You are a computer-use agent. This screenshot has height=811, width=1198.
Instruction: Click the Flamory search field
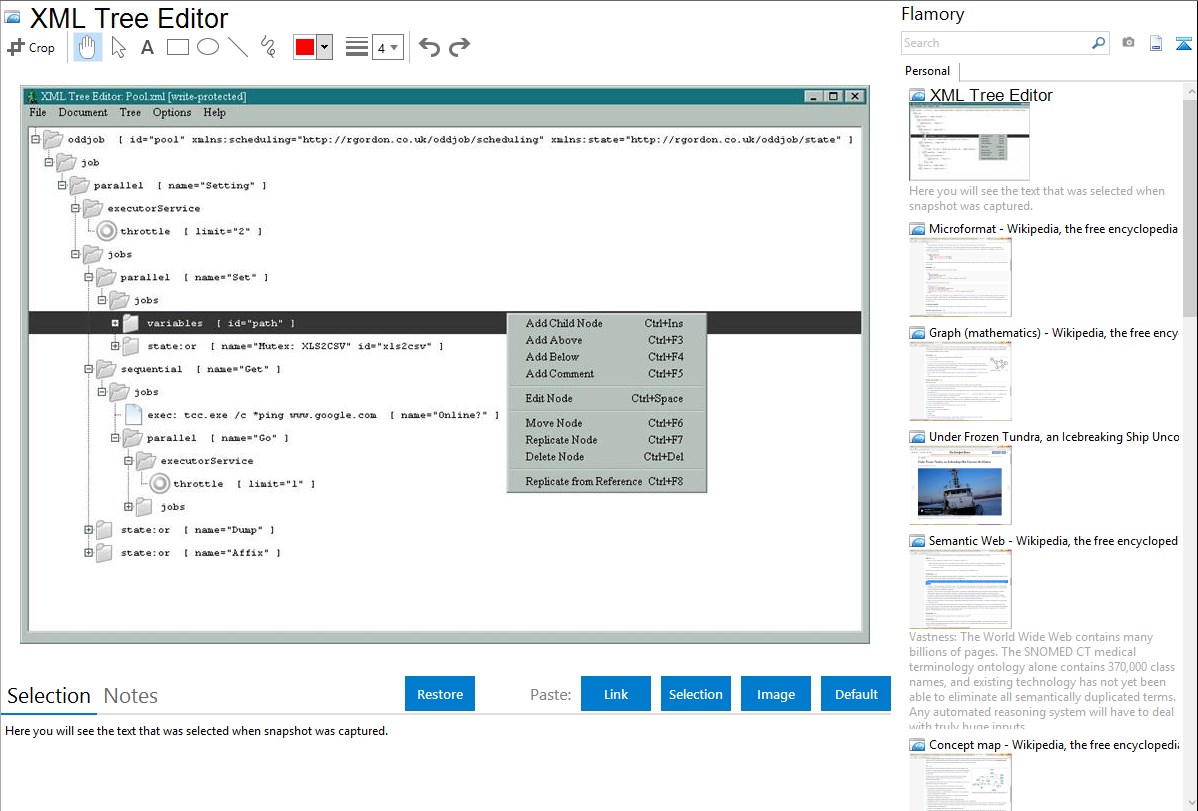coord(995,43)
